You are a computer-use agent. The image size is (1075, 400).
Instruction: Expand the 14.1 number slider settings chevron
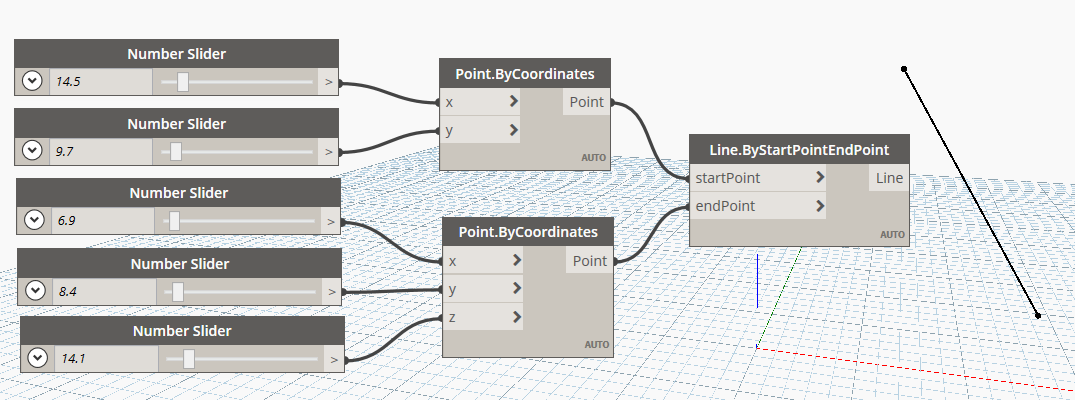click(37, 358)
